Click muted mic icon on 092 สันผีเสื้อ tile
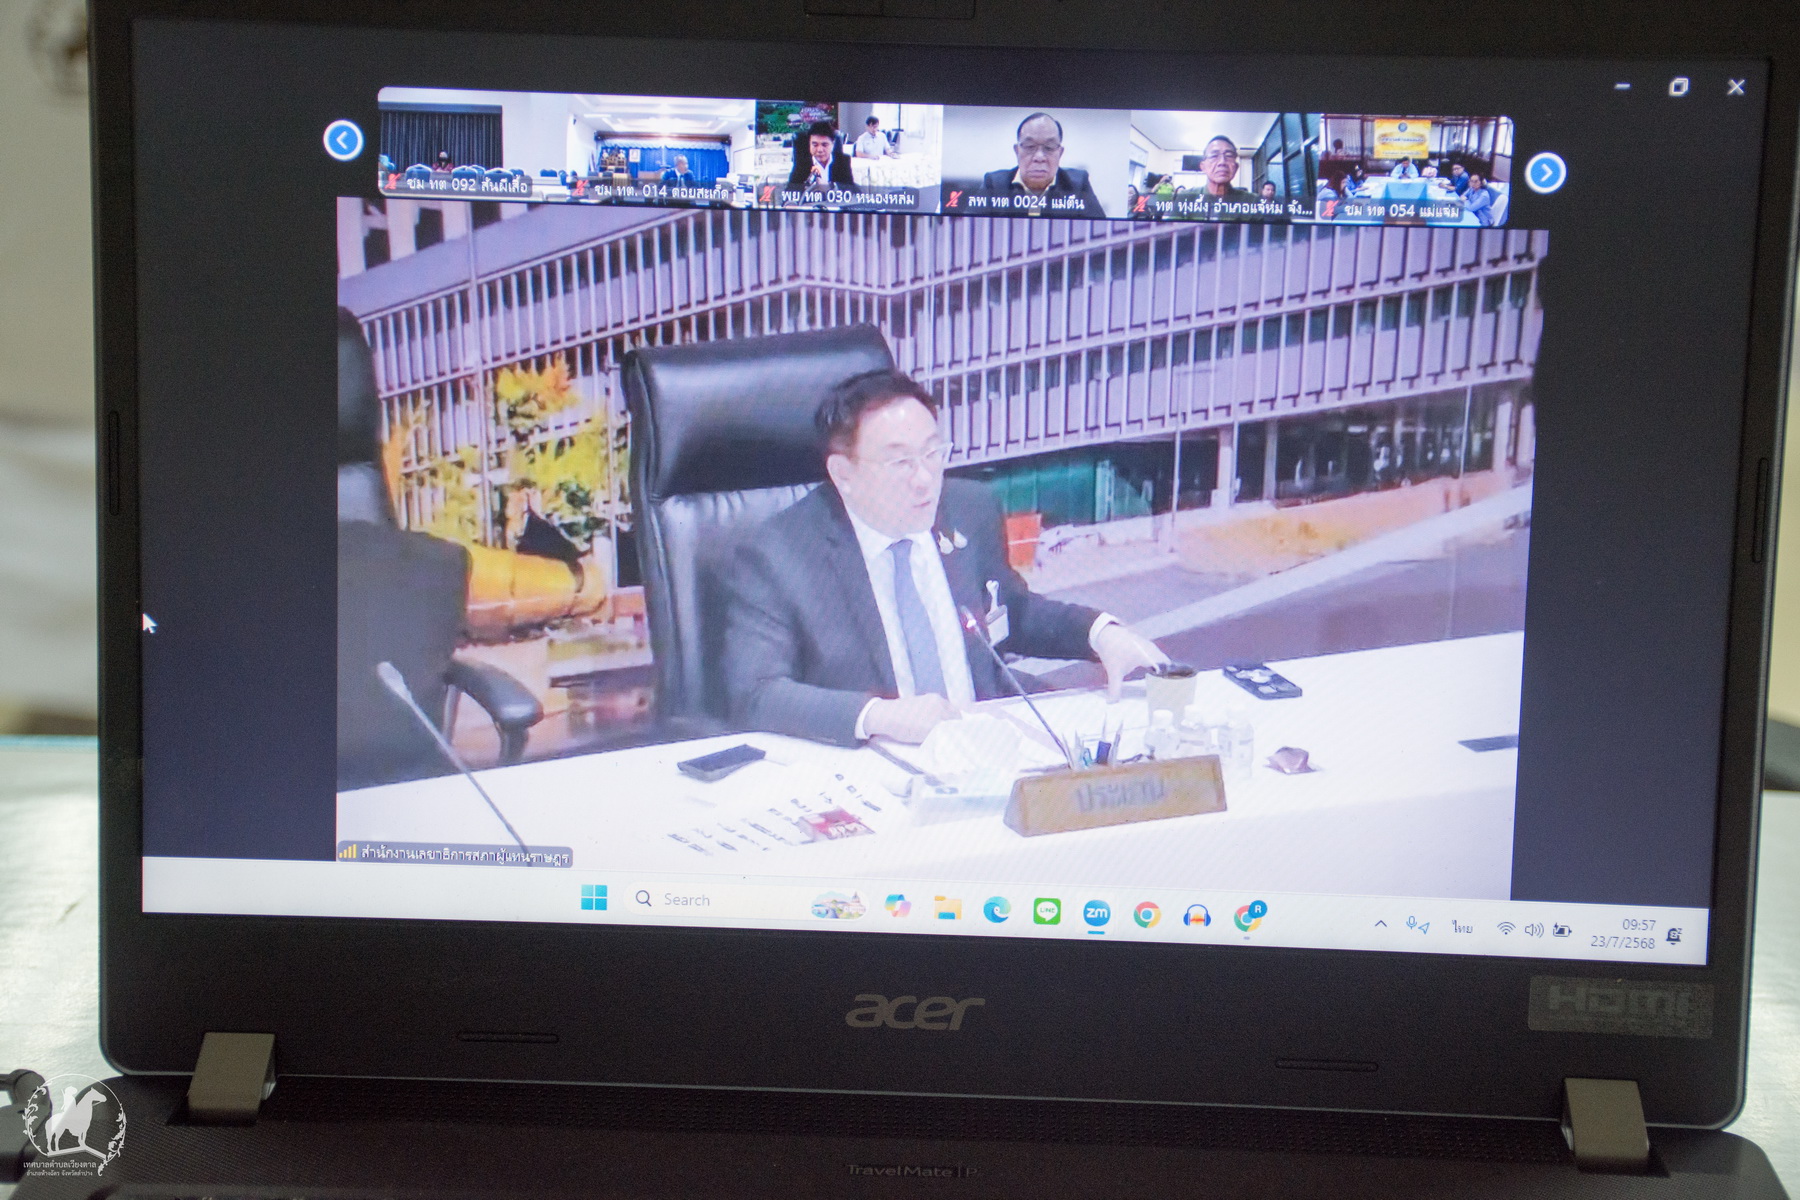 point(393,183)
